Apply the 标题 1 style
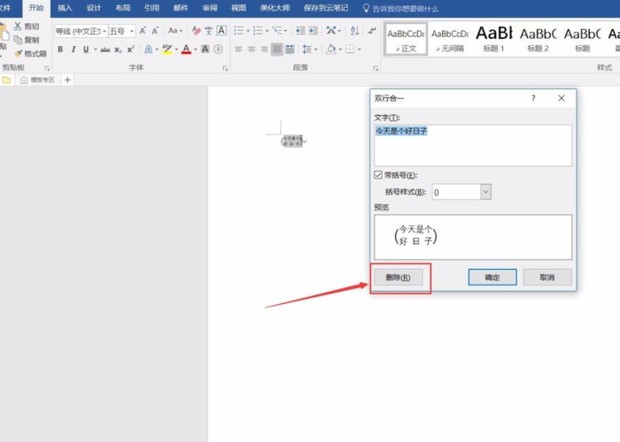Image resolution: width=620 pixels, height=442 pixels. [494, 39]
